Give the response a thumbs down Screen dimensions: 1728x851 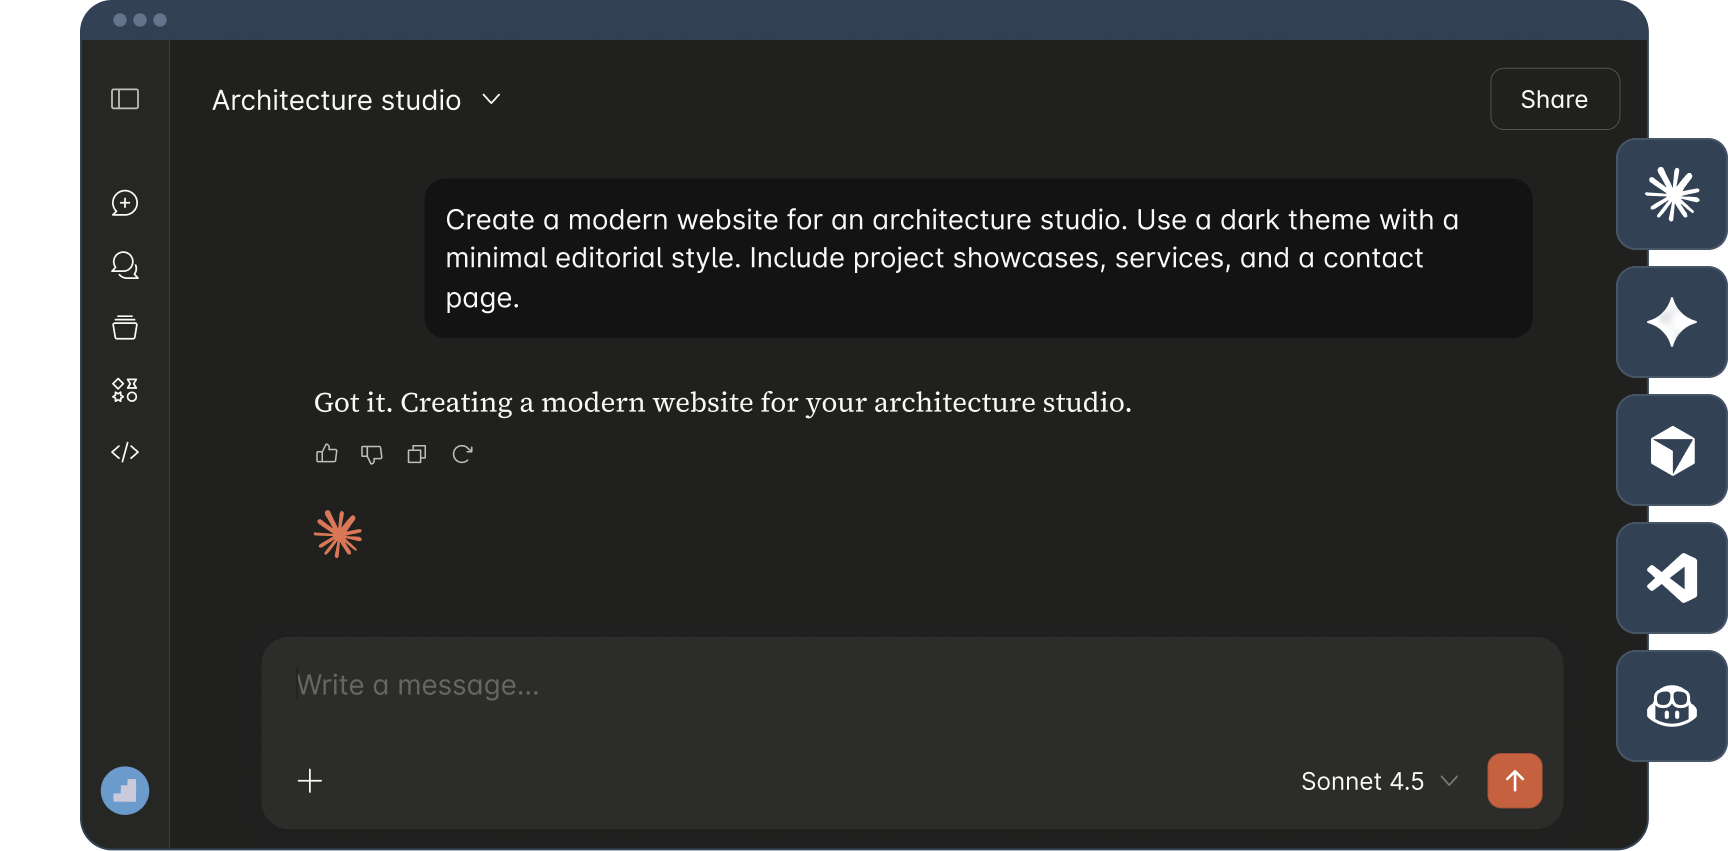(372, 454)
